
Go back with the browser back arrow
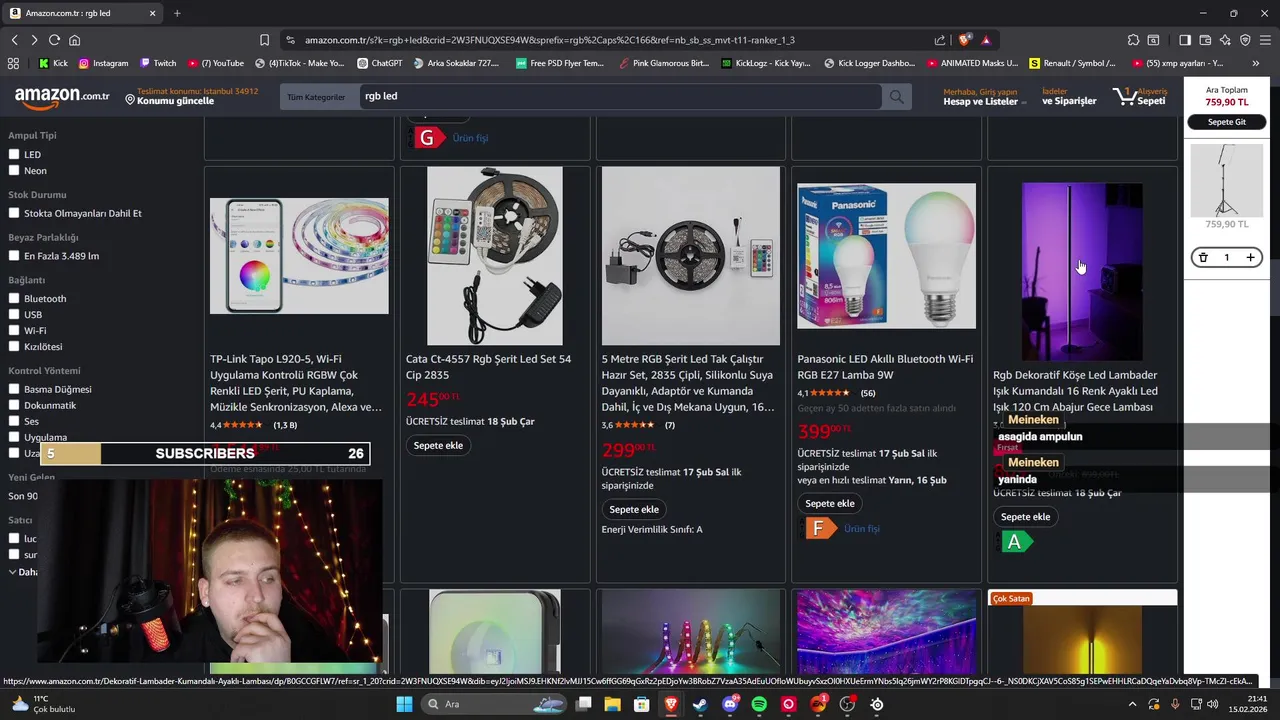coord(14,40)
